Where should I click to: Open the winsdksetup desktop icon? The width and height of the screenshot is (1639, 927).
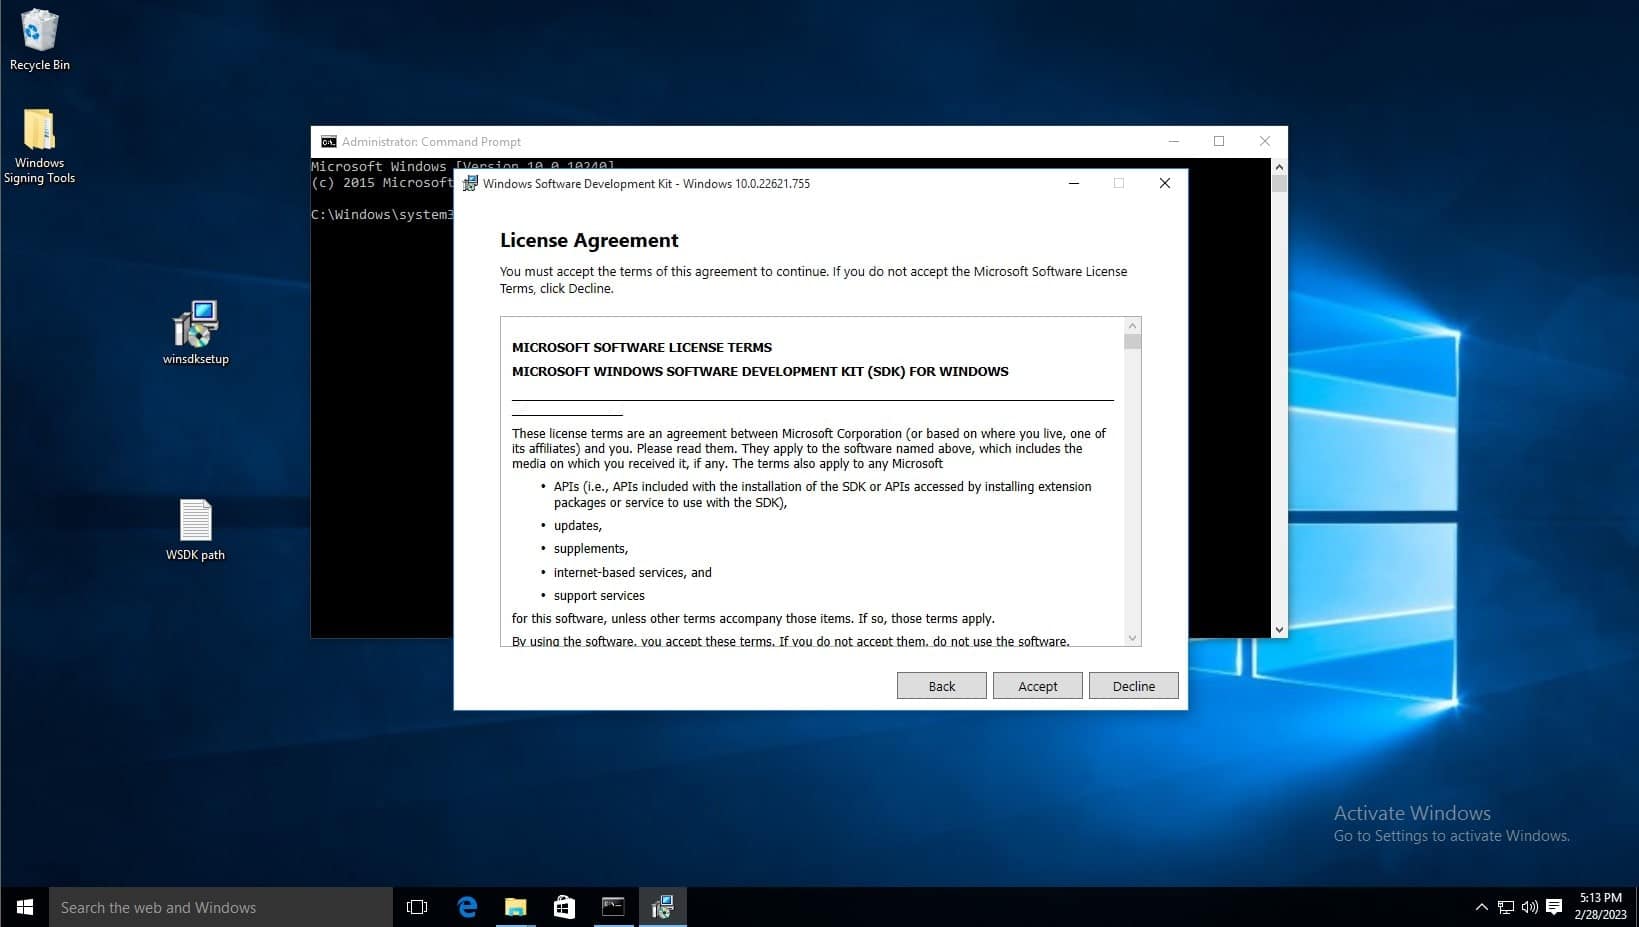195,325
